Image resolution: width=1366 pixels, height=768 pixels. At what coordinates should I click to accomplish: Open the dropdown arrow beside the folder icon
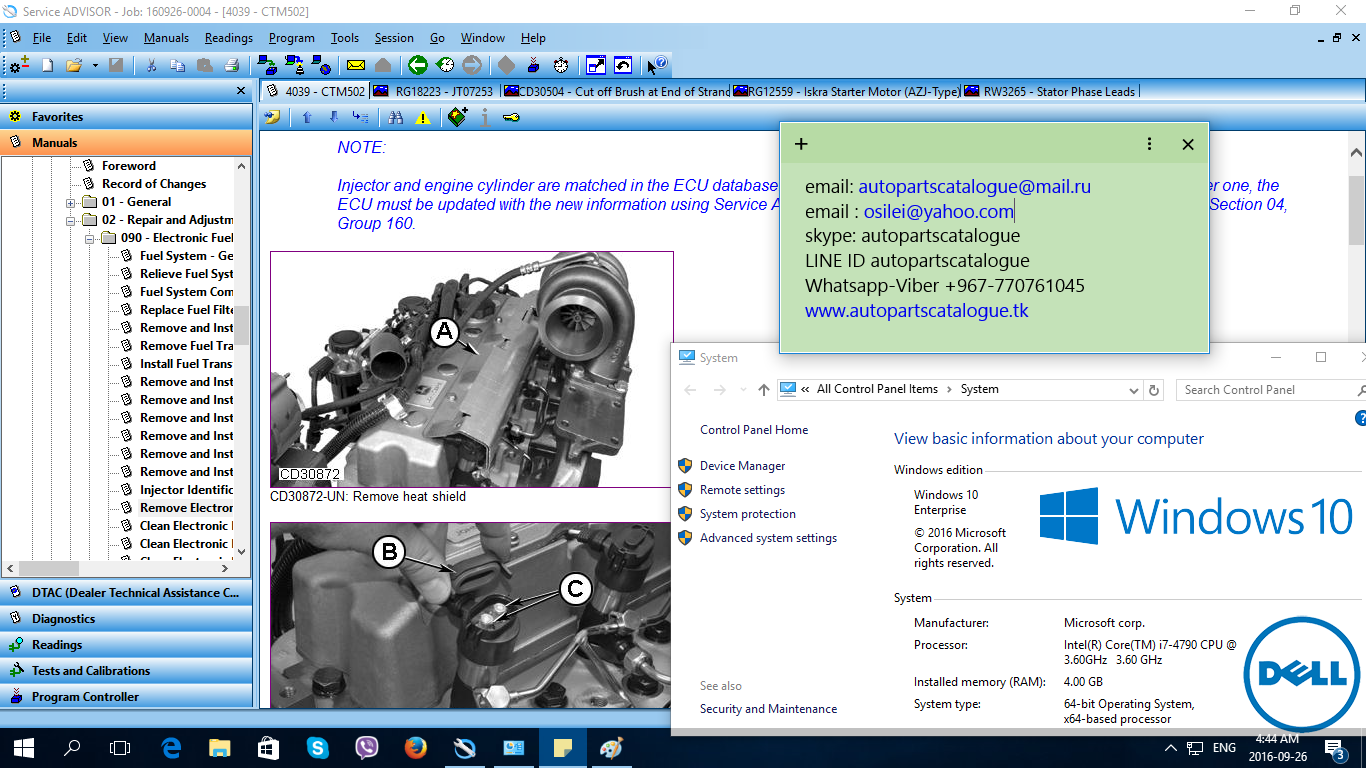(x=95, y=66)
